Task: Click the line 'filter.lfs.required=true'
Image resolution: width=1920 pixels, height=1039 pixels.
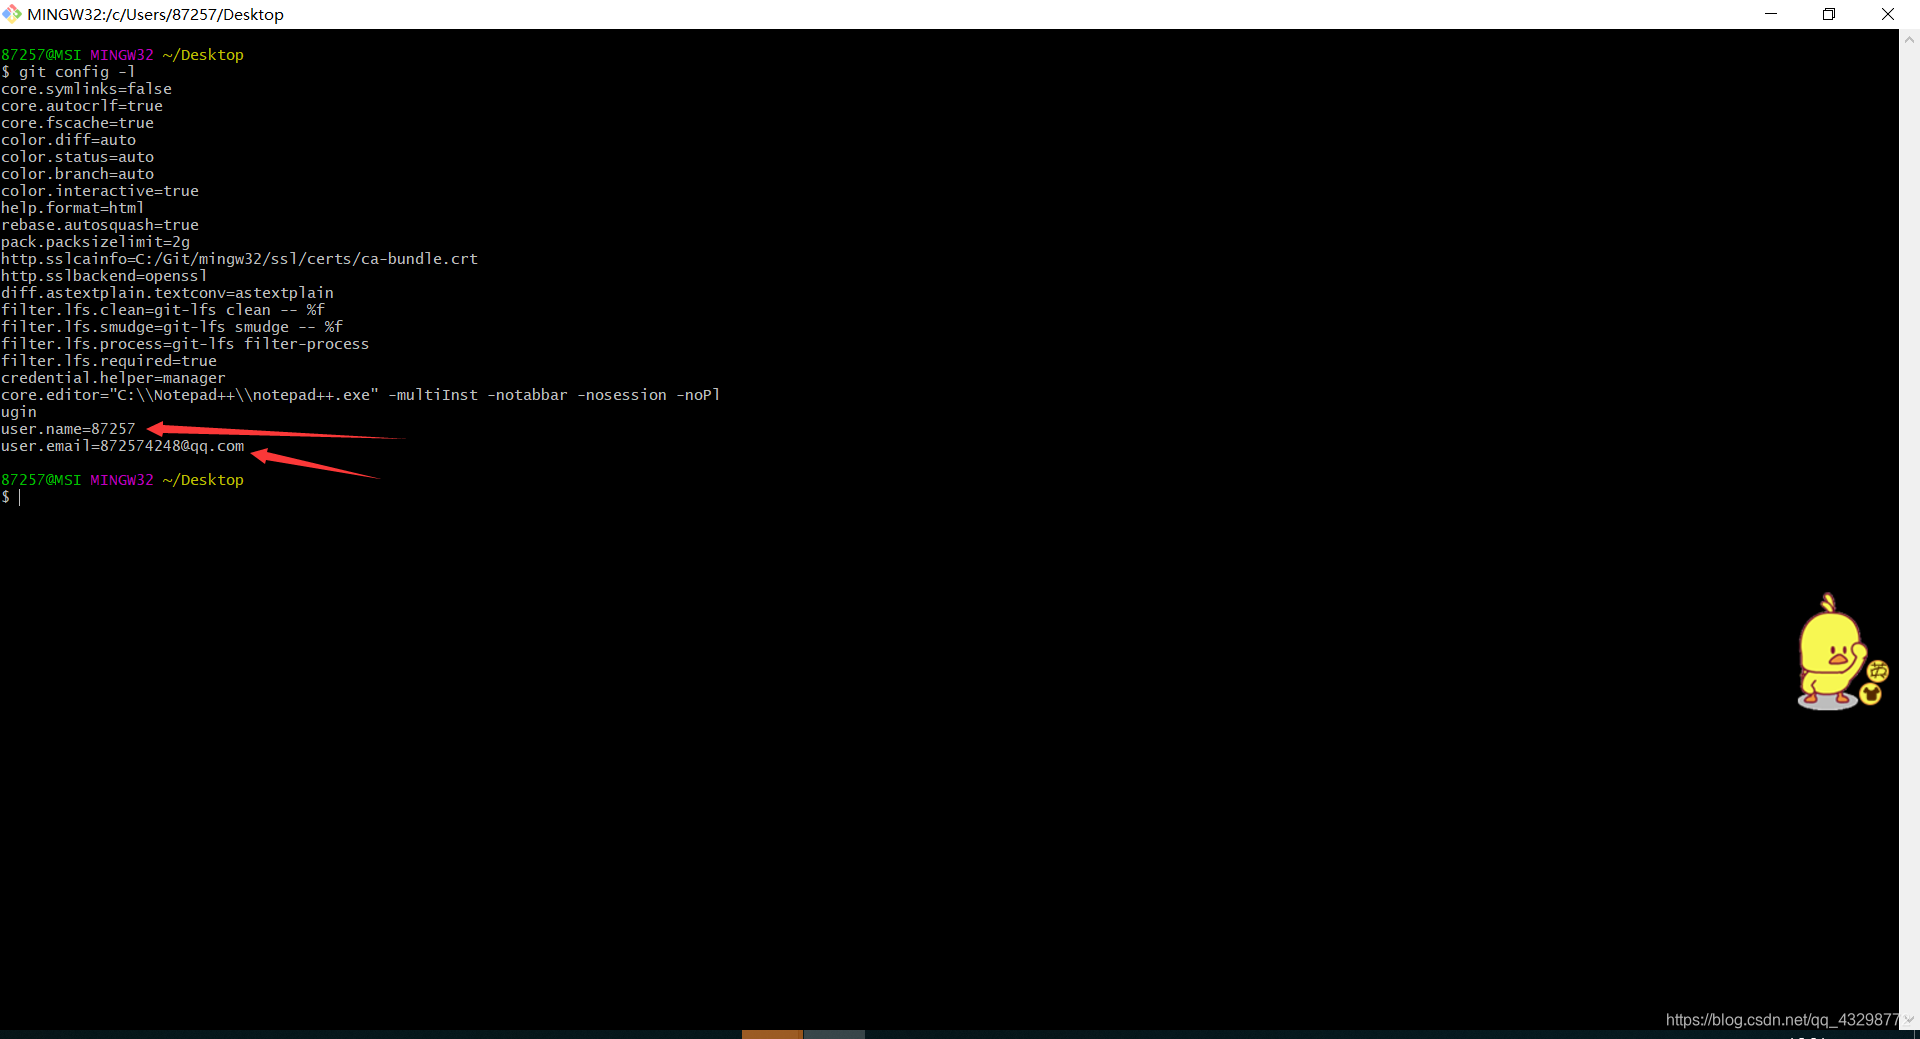Action: pos(109,361)
